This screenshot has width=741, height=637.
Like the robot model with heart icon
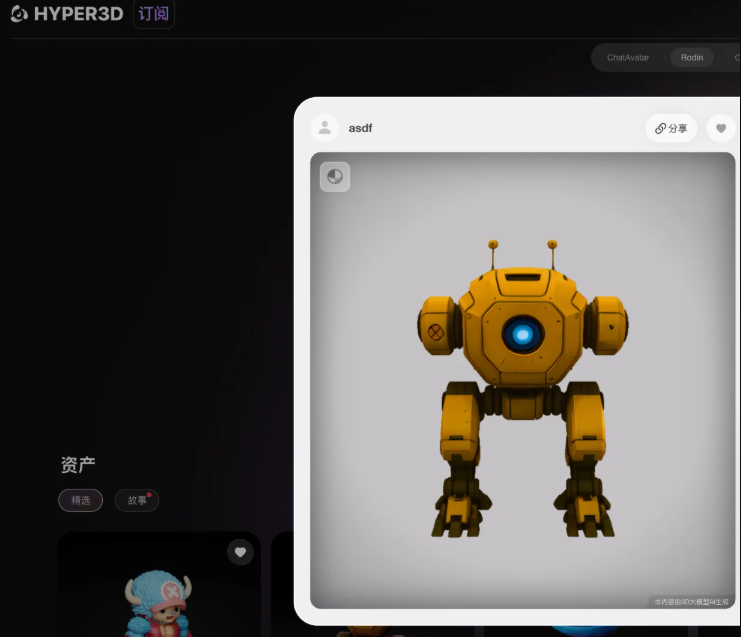click(x=721, y=128)
